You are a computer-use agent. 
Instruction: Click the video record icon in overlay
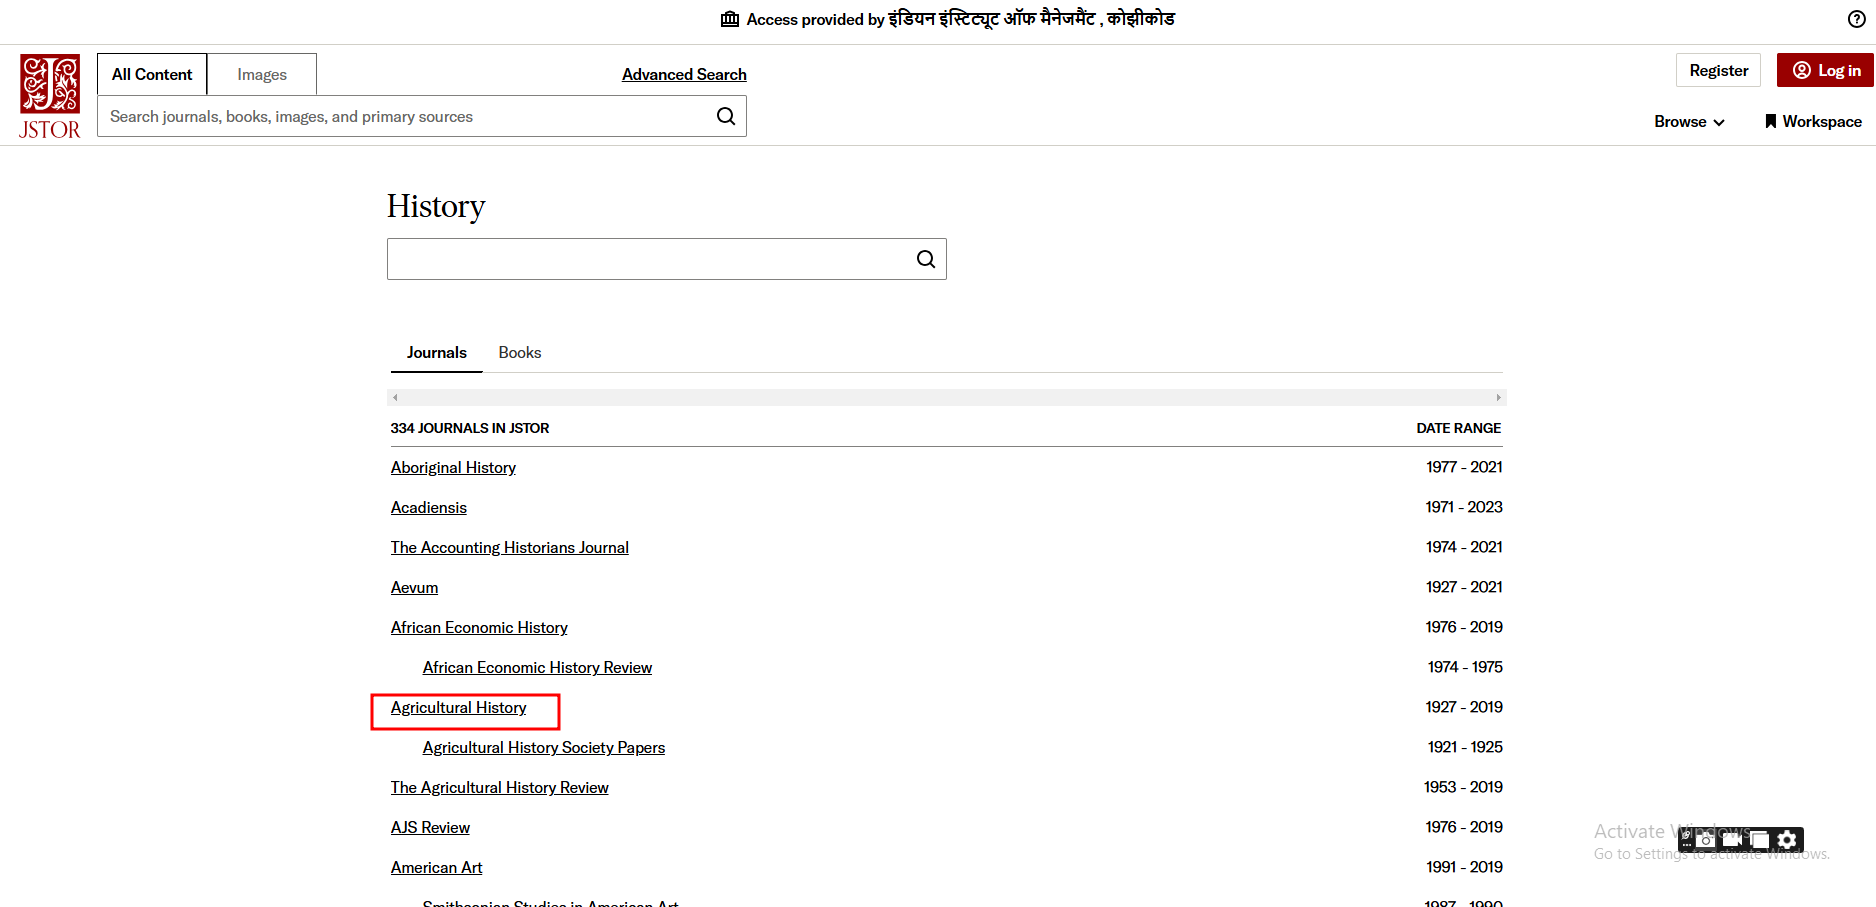tap(1732, 840)
